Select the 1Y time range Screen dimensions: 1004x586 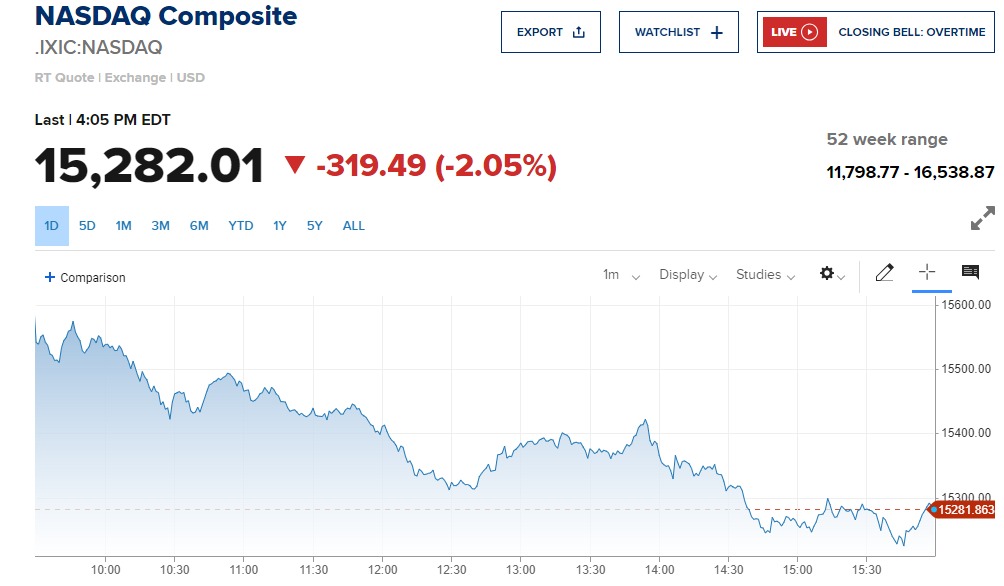pos(280,226)
